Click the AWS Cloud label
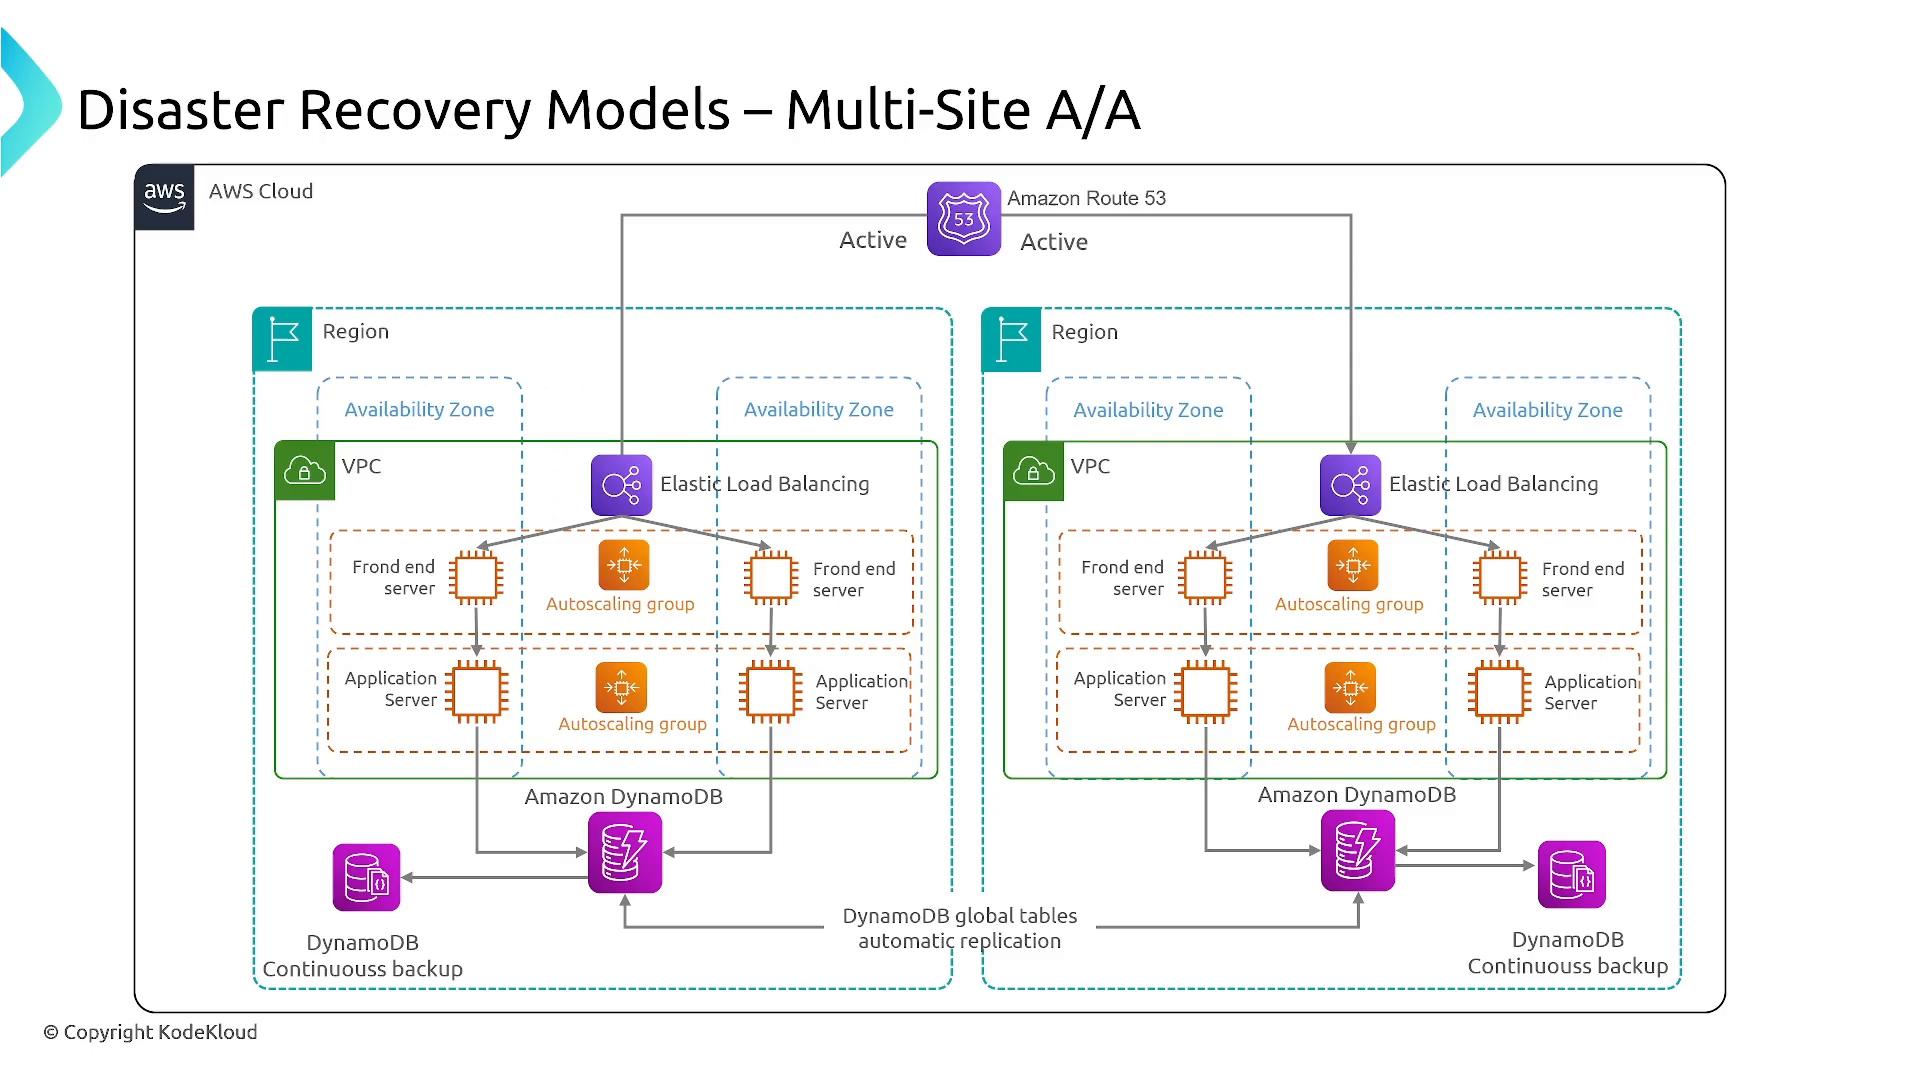The image size is (1920, 1080). coord(261,191)
